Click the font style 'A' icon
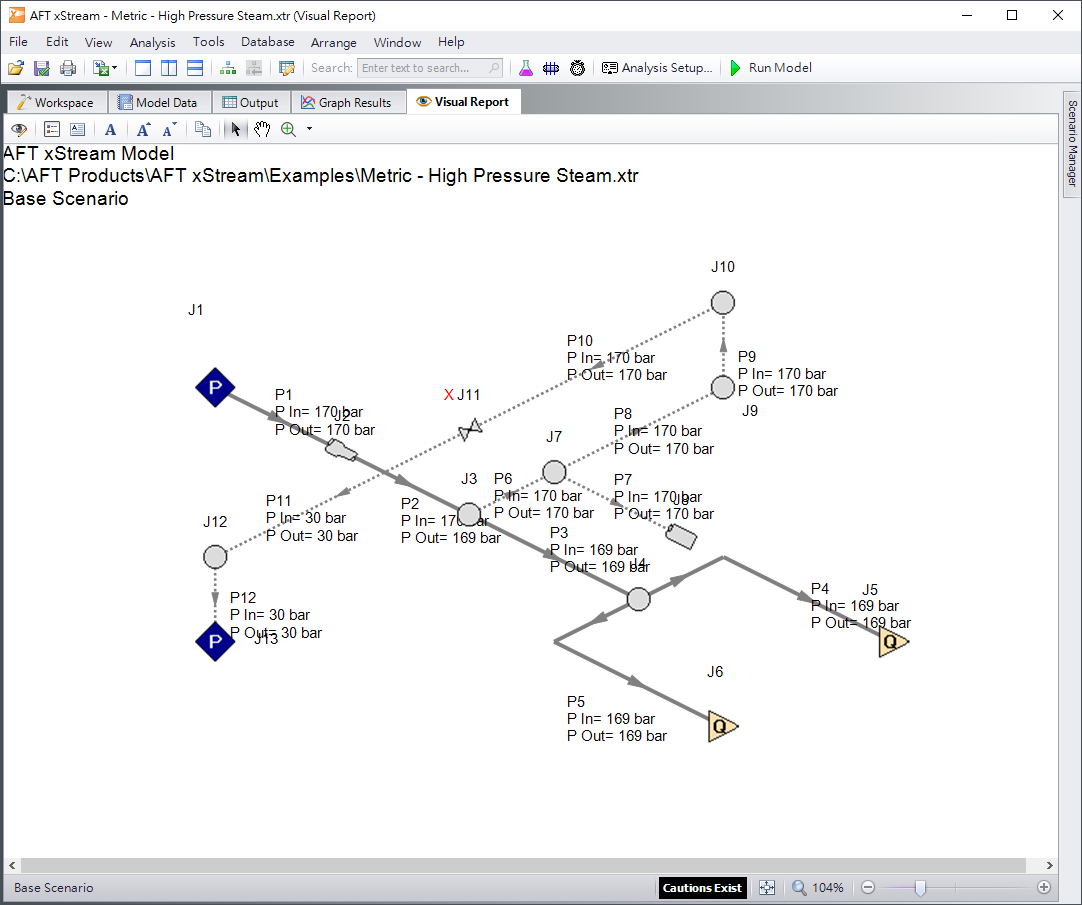 [x=110, y=129]
